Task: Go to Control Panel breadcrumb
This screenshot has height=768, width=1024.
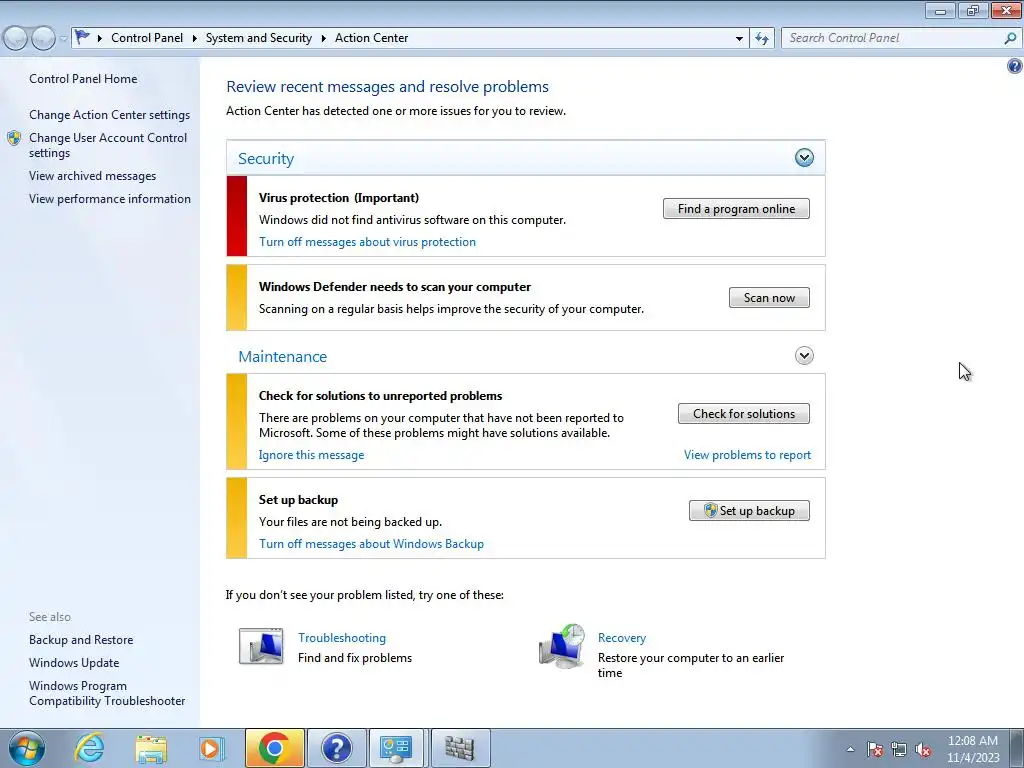Action: (x=147, y=38)
